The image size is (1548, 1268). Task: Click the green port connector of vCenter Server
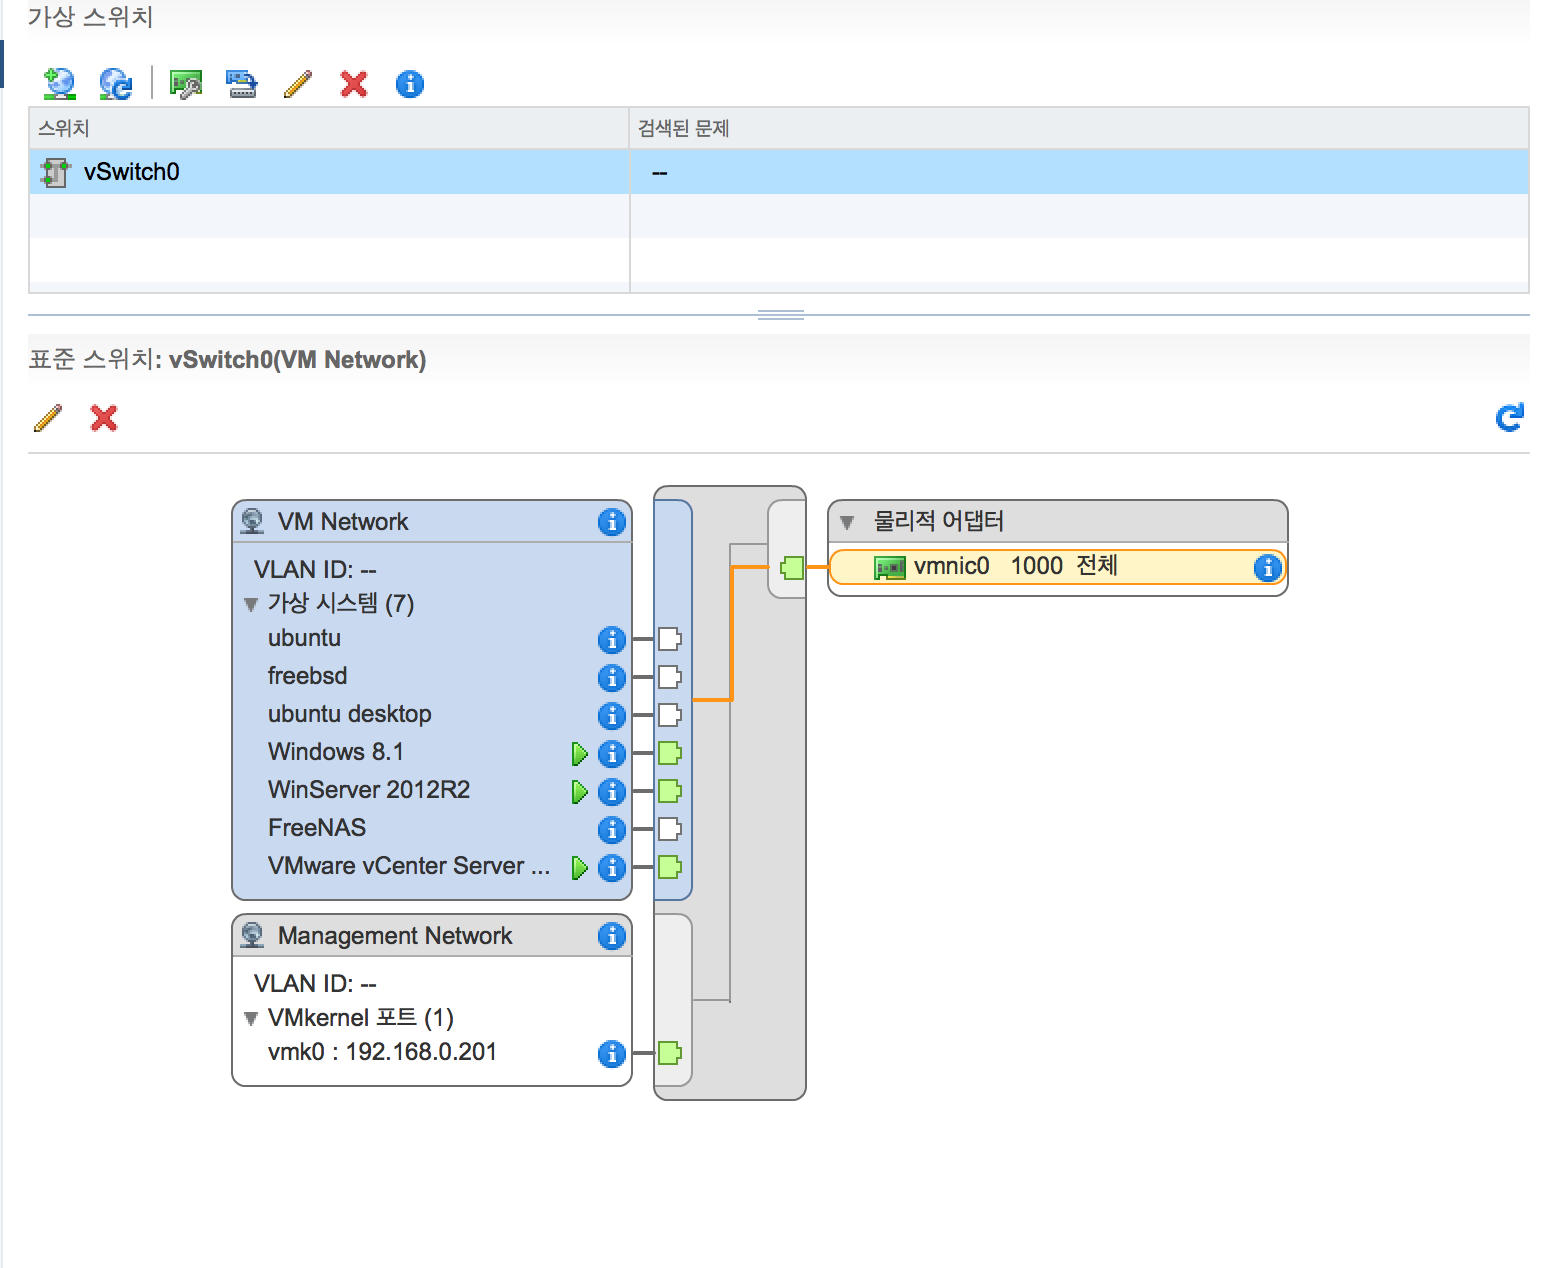pos(670,867)
